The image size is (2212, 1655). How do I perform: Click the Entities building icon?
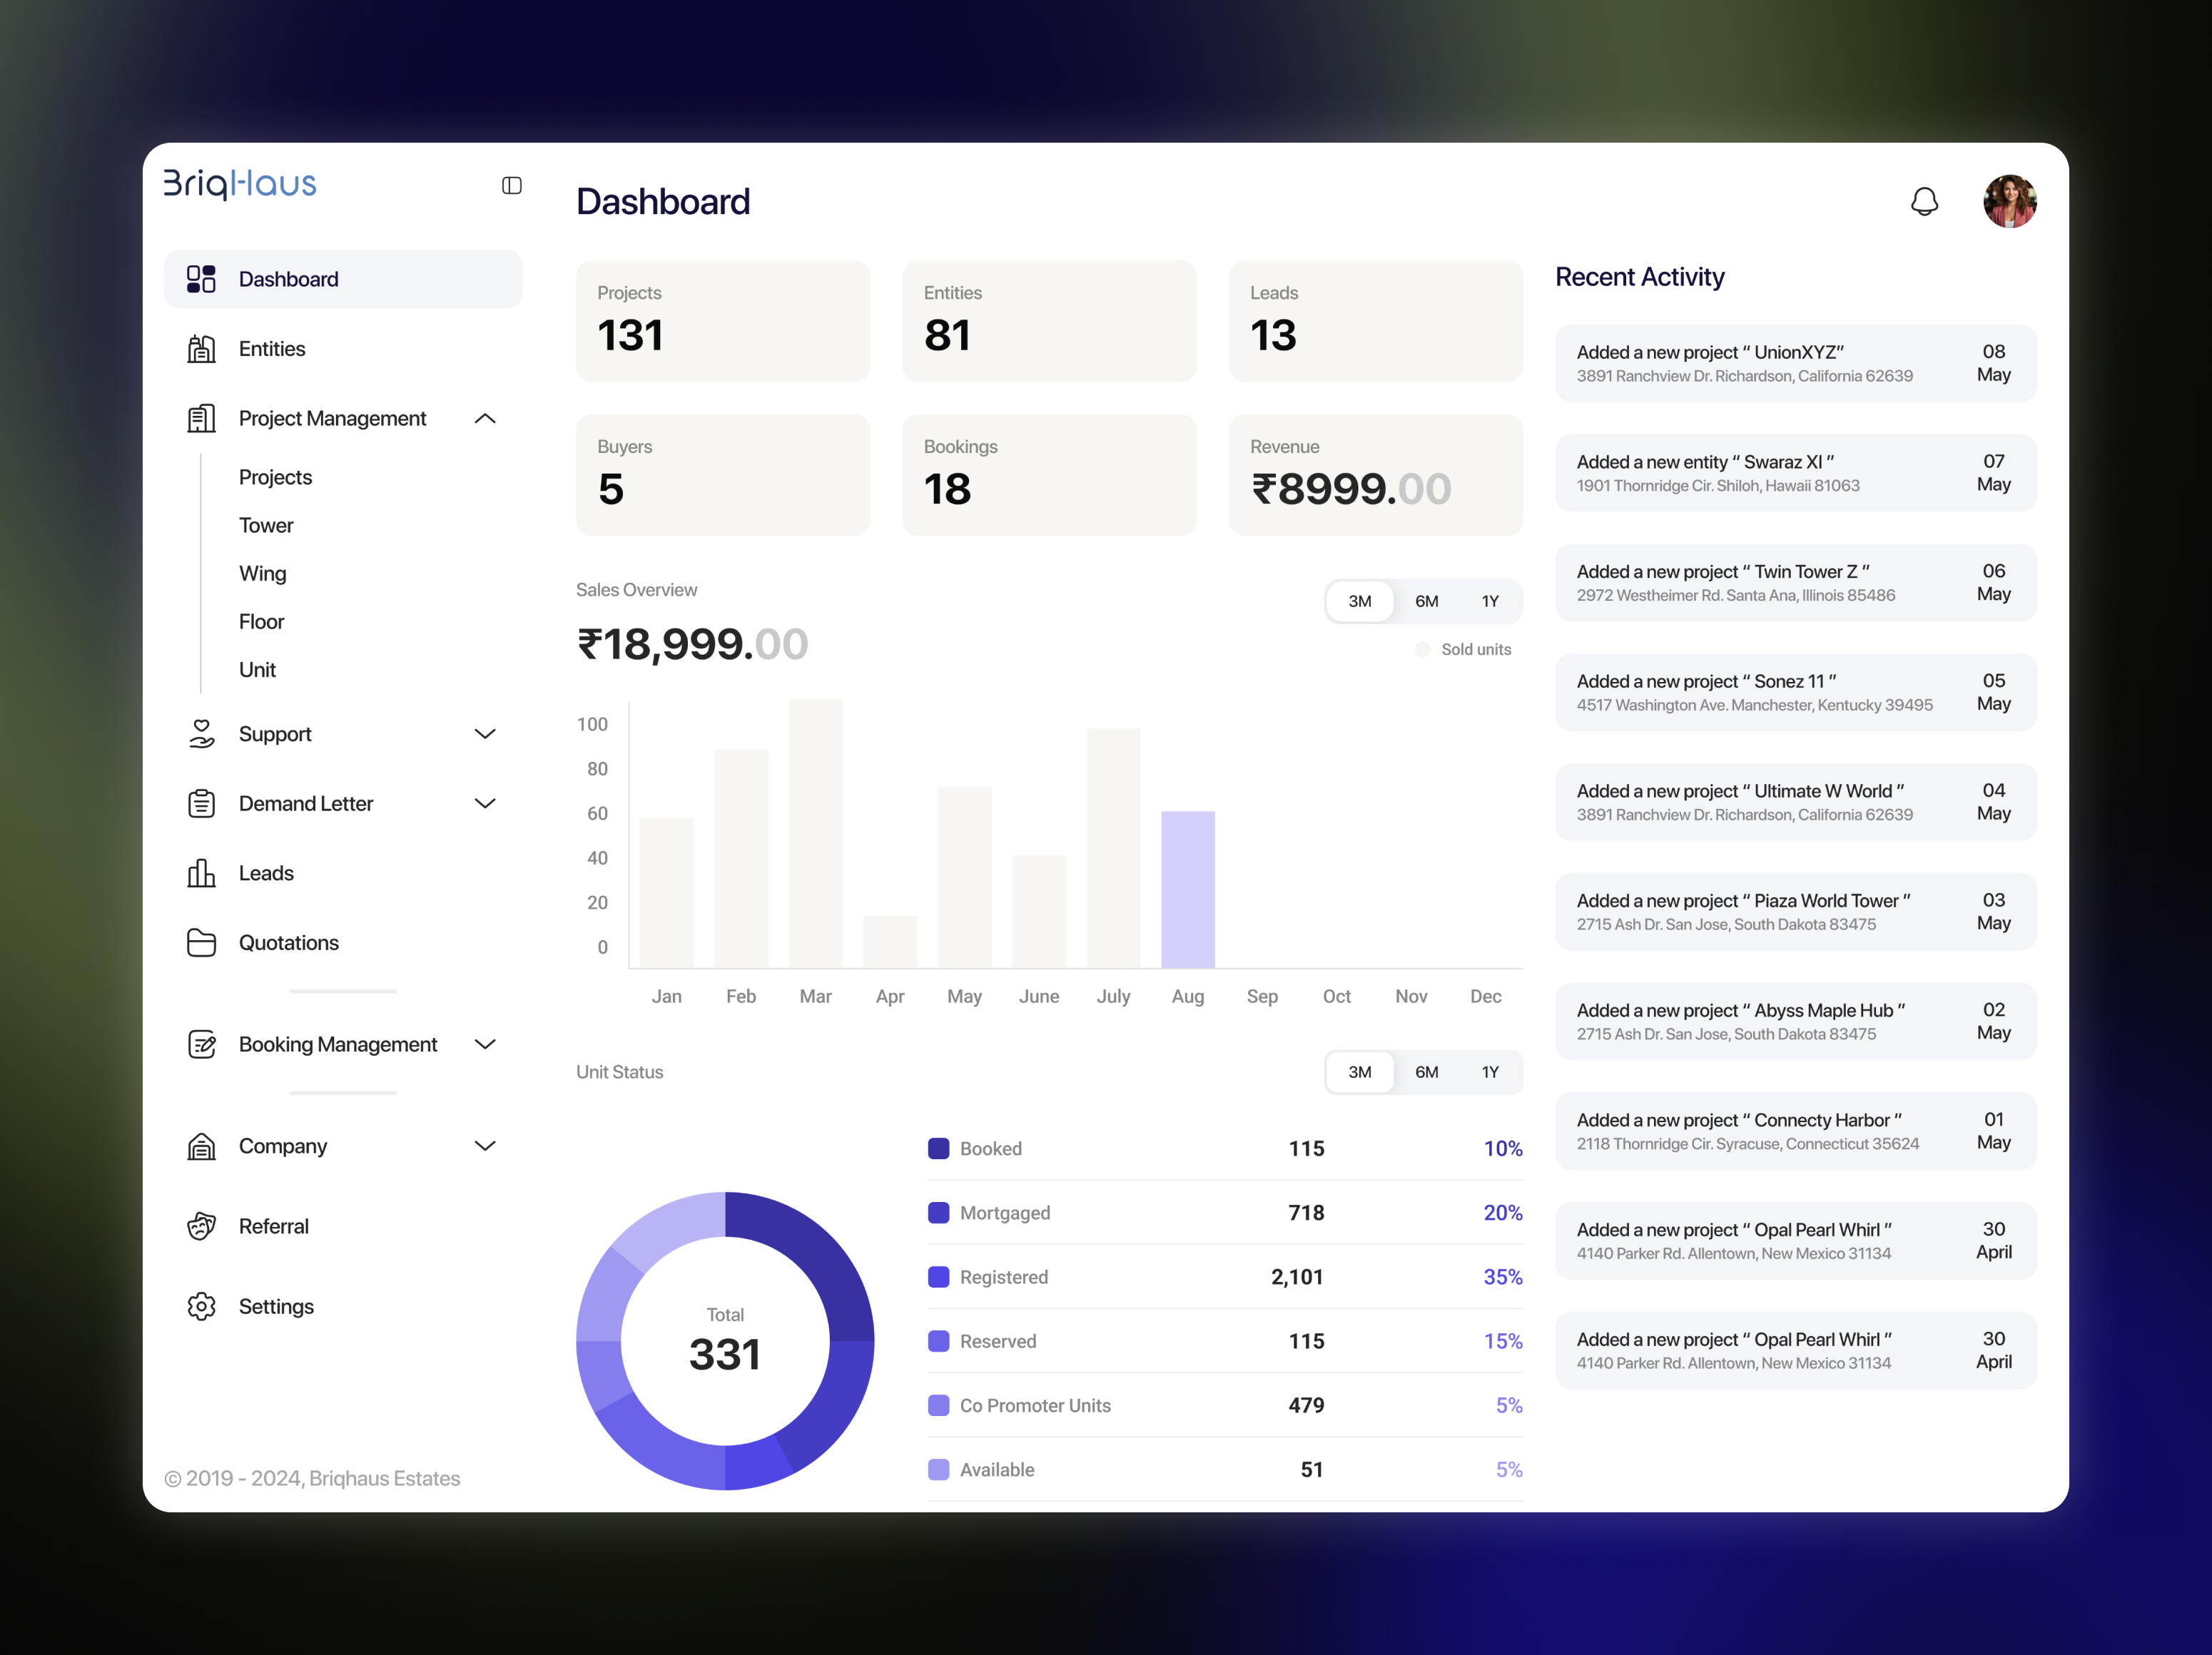(201, 349)
